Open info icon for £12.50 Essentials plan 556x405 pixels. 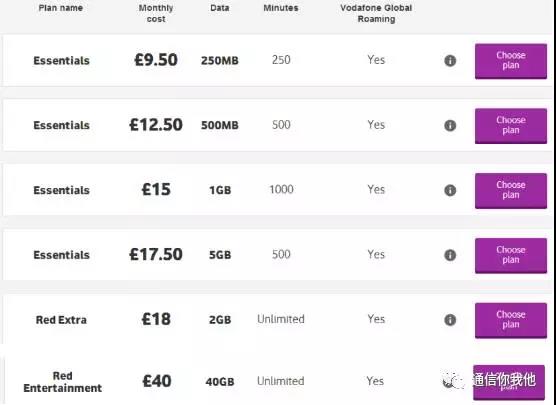click(450, 126)
